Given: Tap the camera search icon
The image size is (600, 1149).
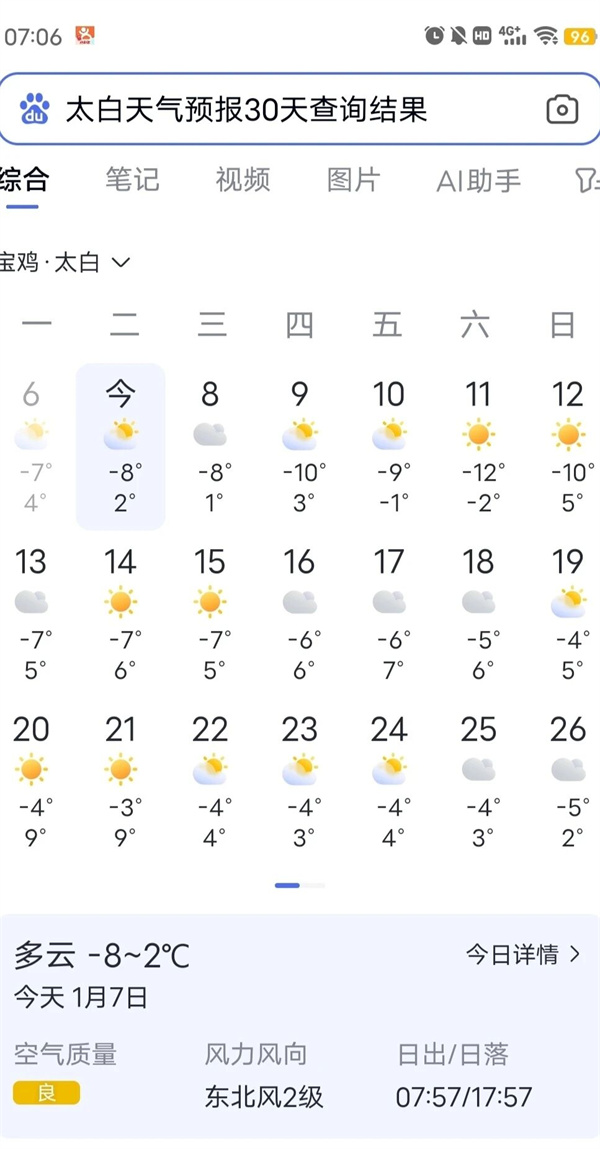Looking at the screenshot, I should click(563, 110).
